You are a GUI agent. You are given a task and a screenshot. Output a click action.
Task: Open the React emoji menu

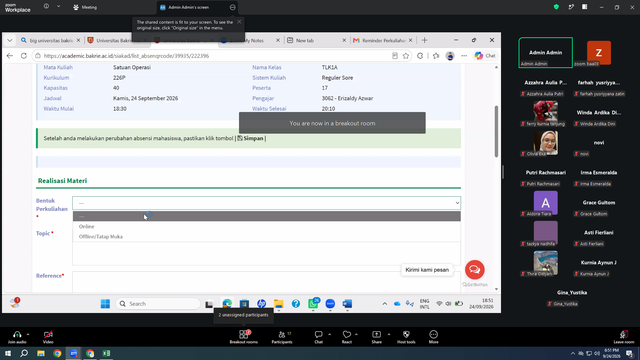click(x=347, y=337)
